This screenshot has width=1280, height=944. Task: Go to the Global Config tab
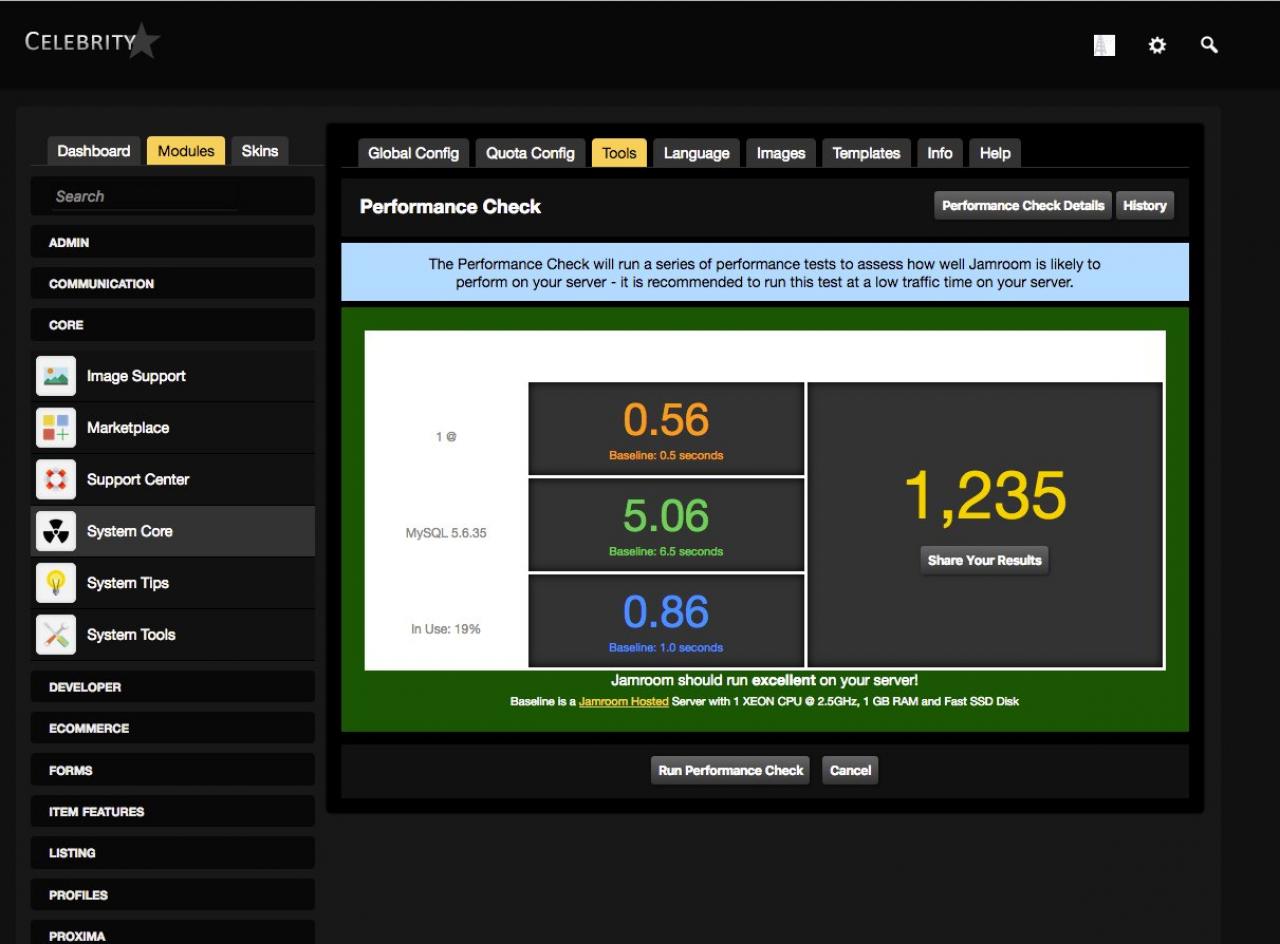[x=413, y=153]
